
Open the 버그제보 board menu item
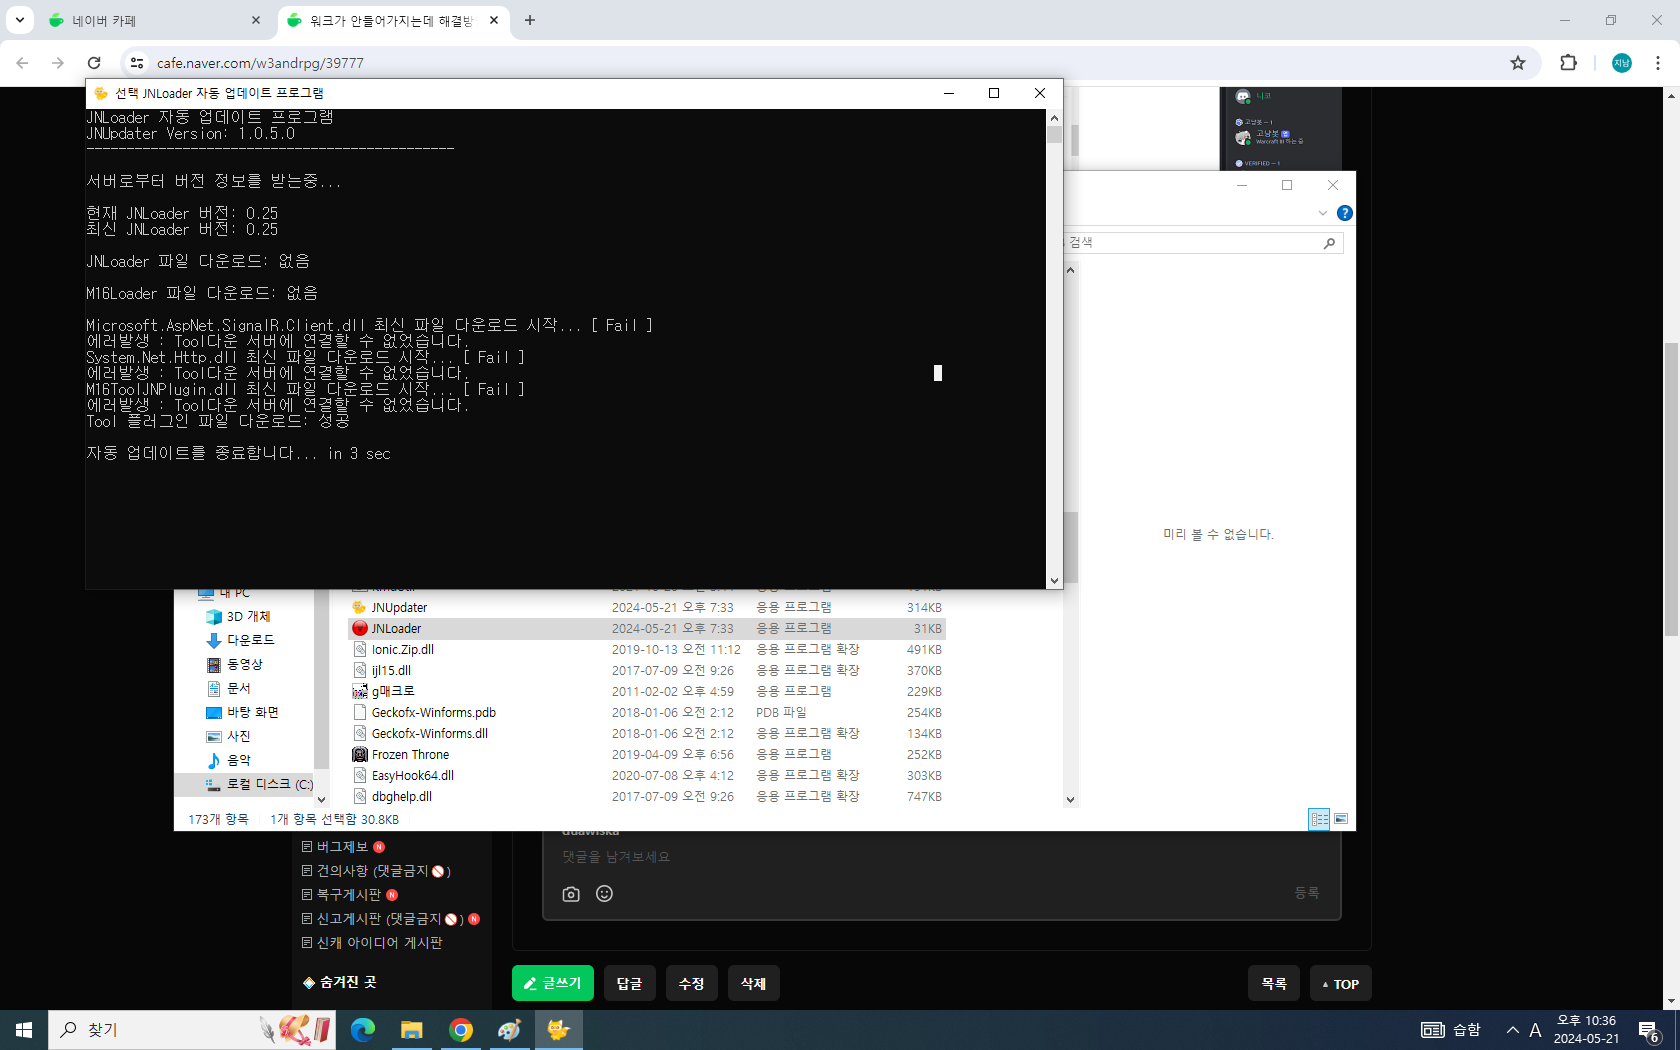(x=342, y=847)
